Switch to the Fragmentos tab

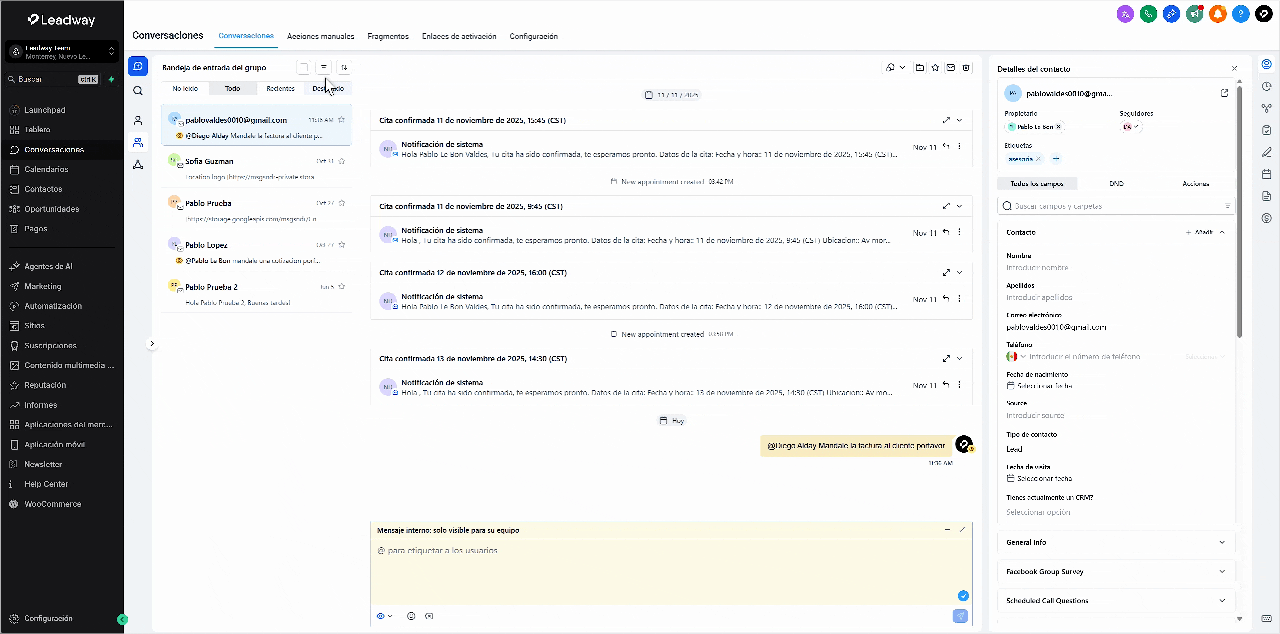[x=388, y=36]
